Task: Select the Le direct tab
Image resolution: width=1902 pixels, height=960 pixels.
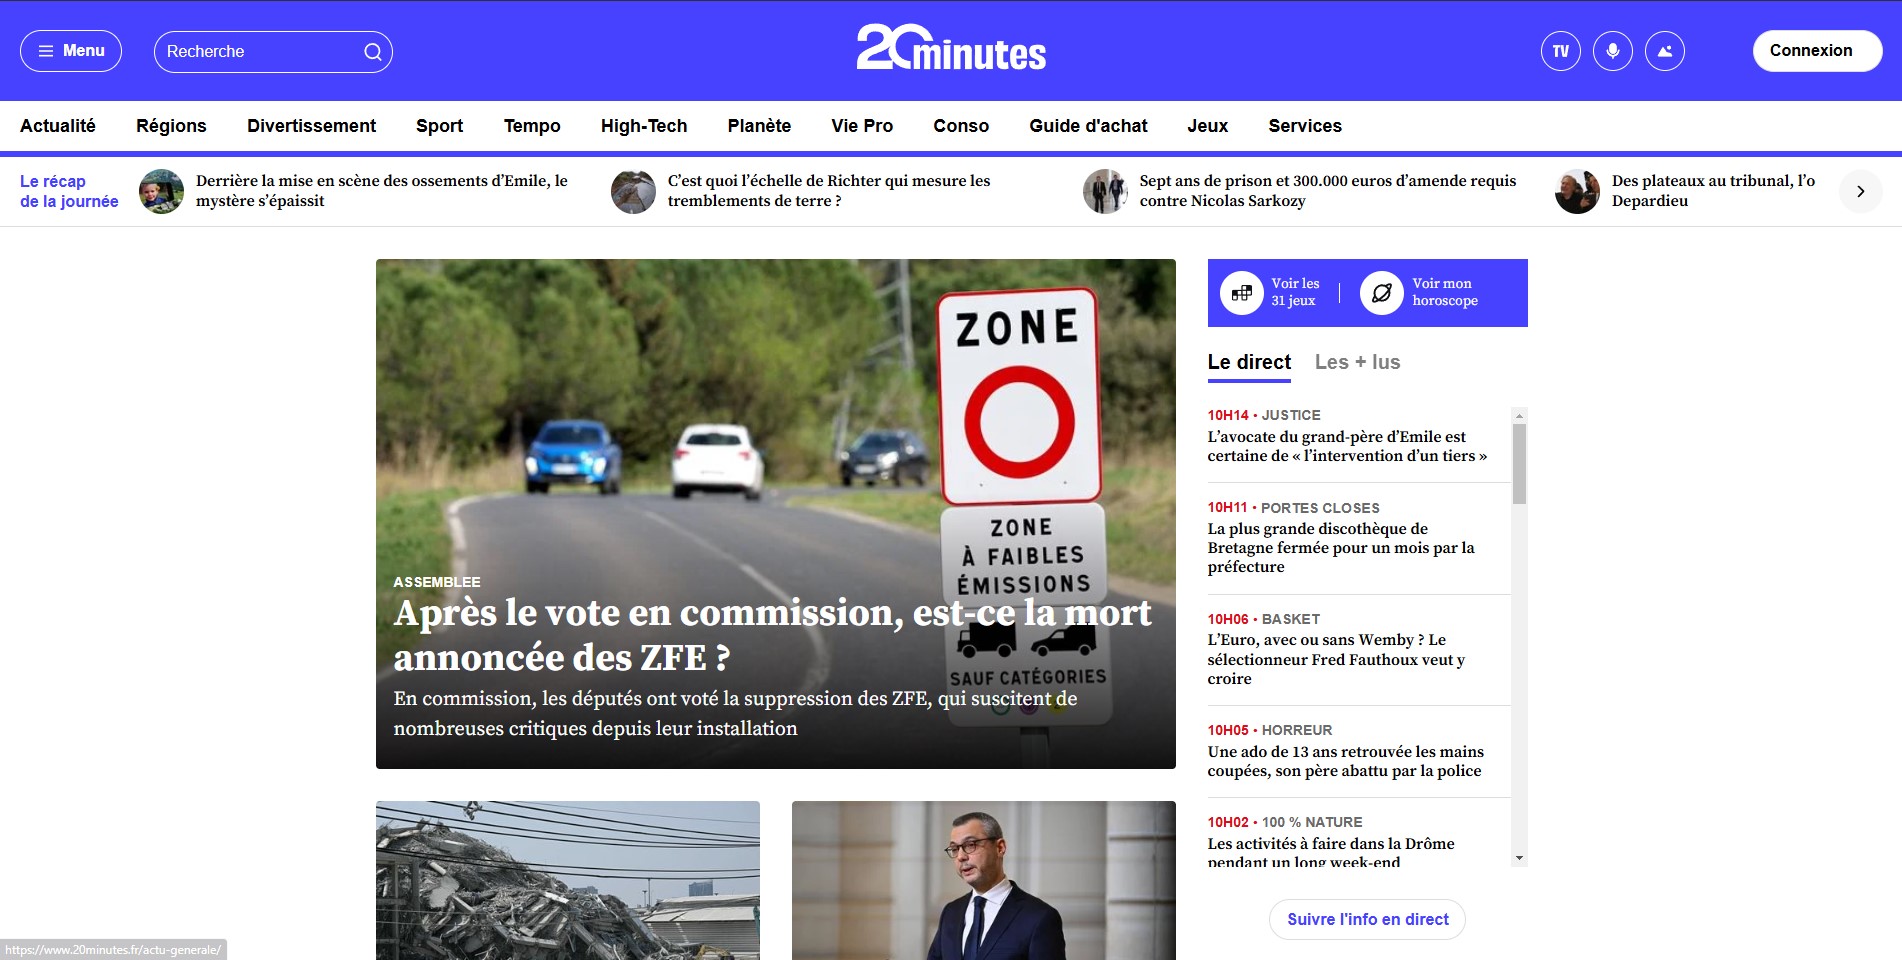Action: click(x=1249, y=362)
